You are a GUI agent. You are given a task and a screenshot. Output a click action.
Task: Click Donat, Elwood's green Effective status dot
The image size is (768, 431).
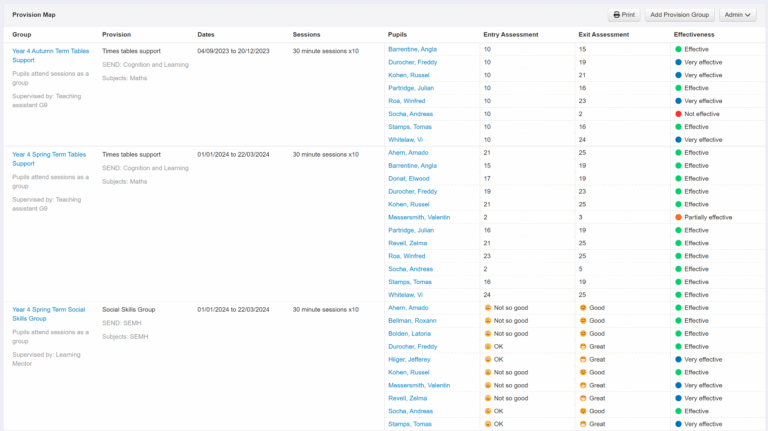(678, 178)
